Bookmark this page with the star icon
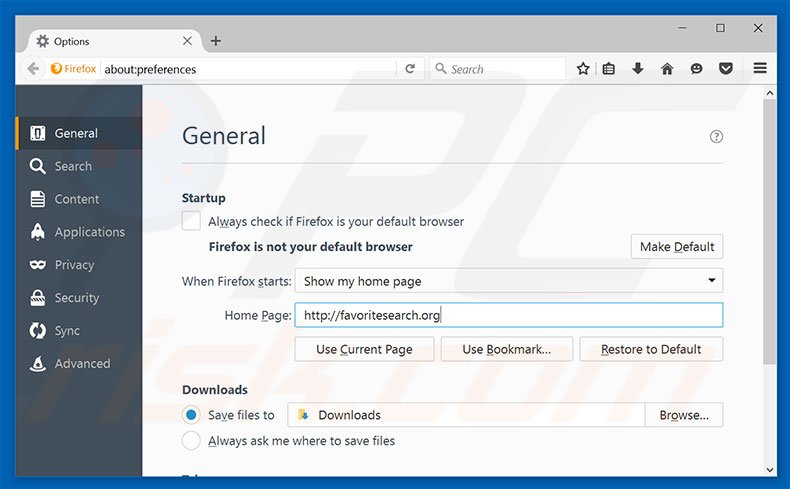The height and width of the screenshot is (489, 790). point(583,68)
